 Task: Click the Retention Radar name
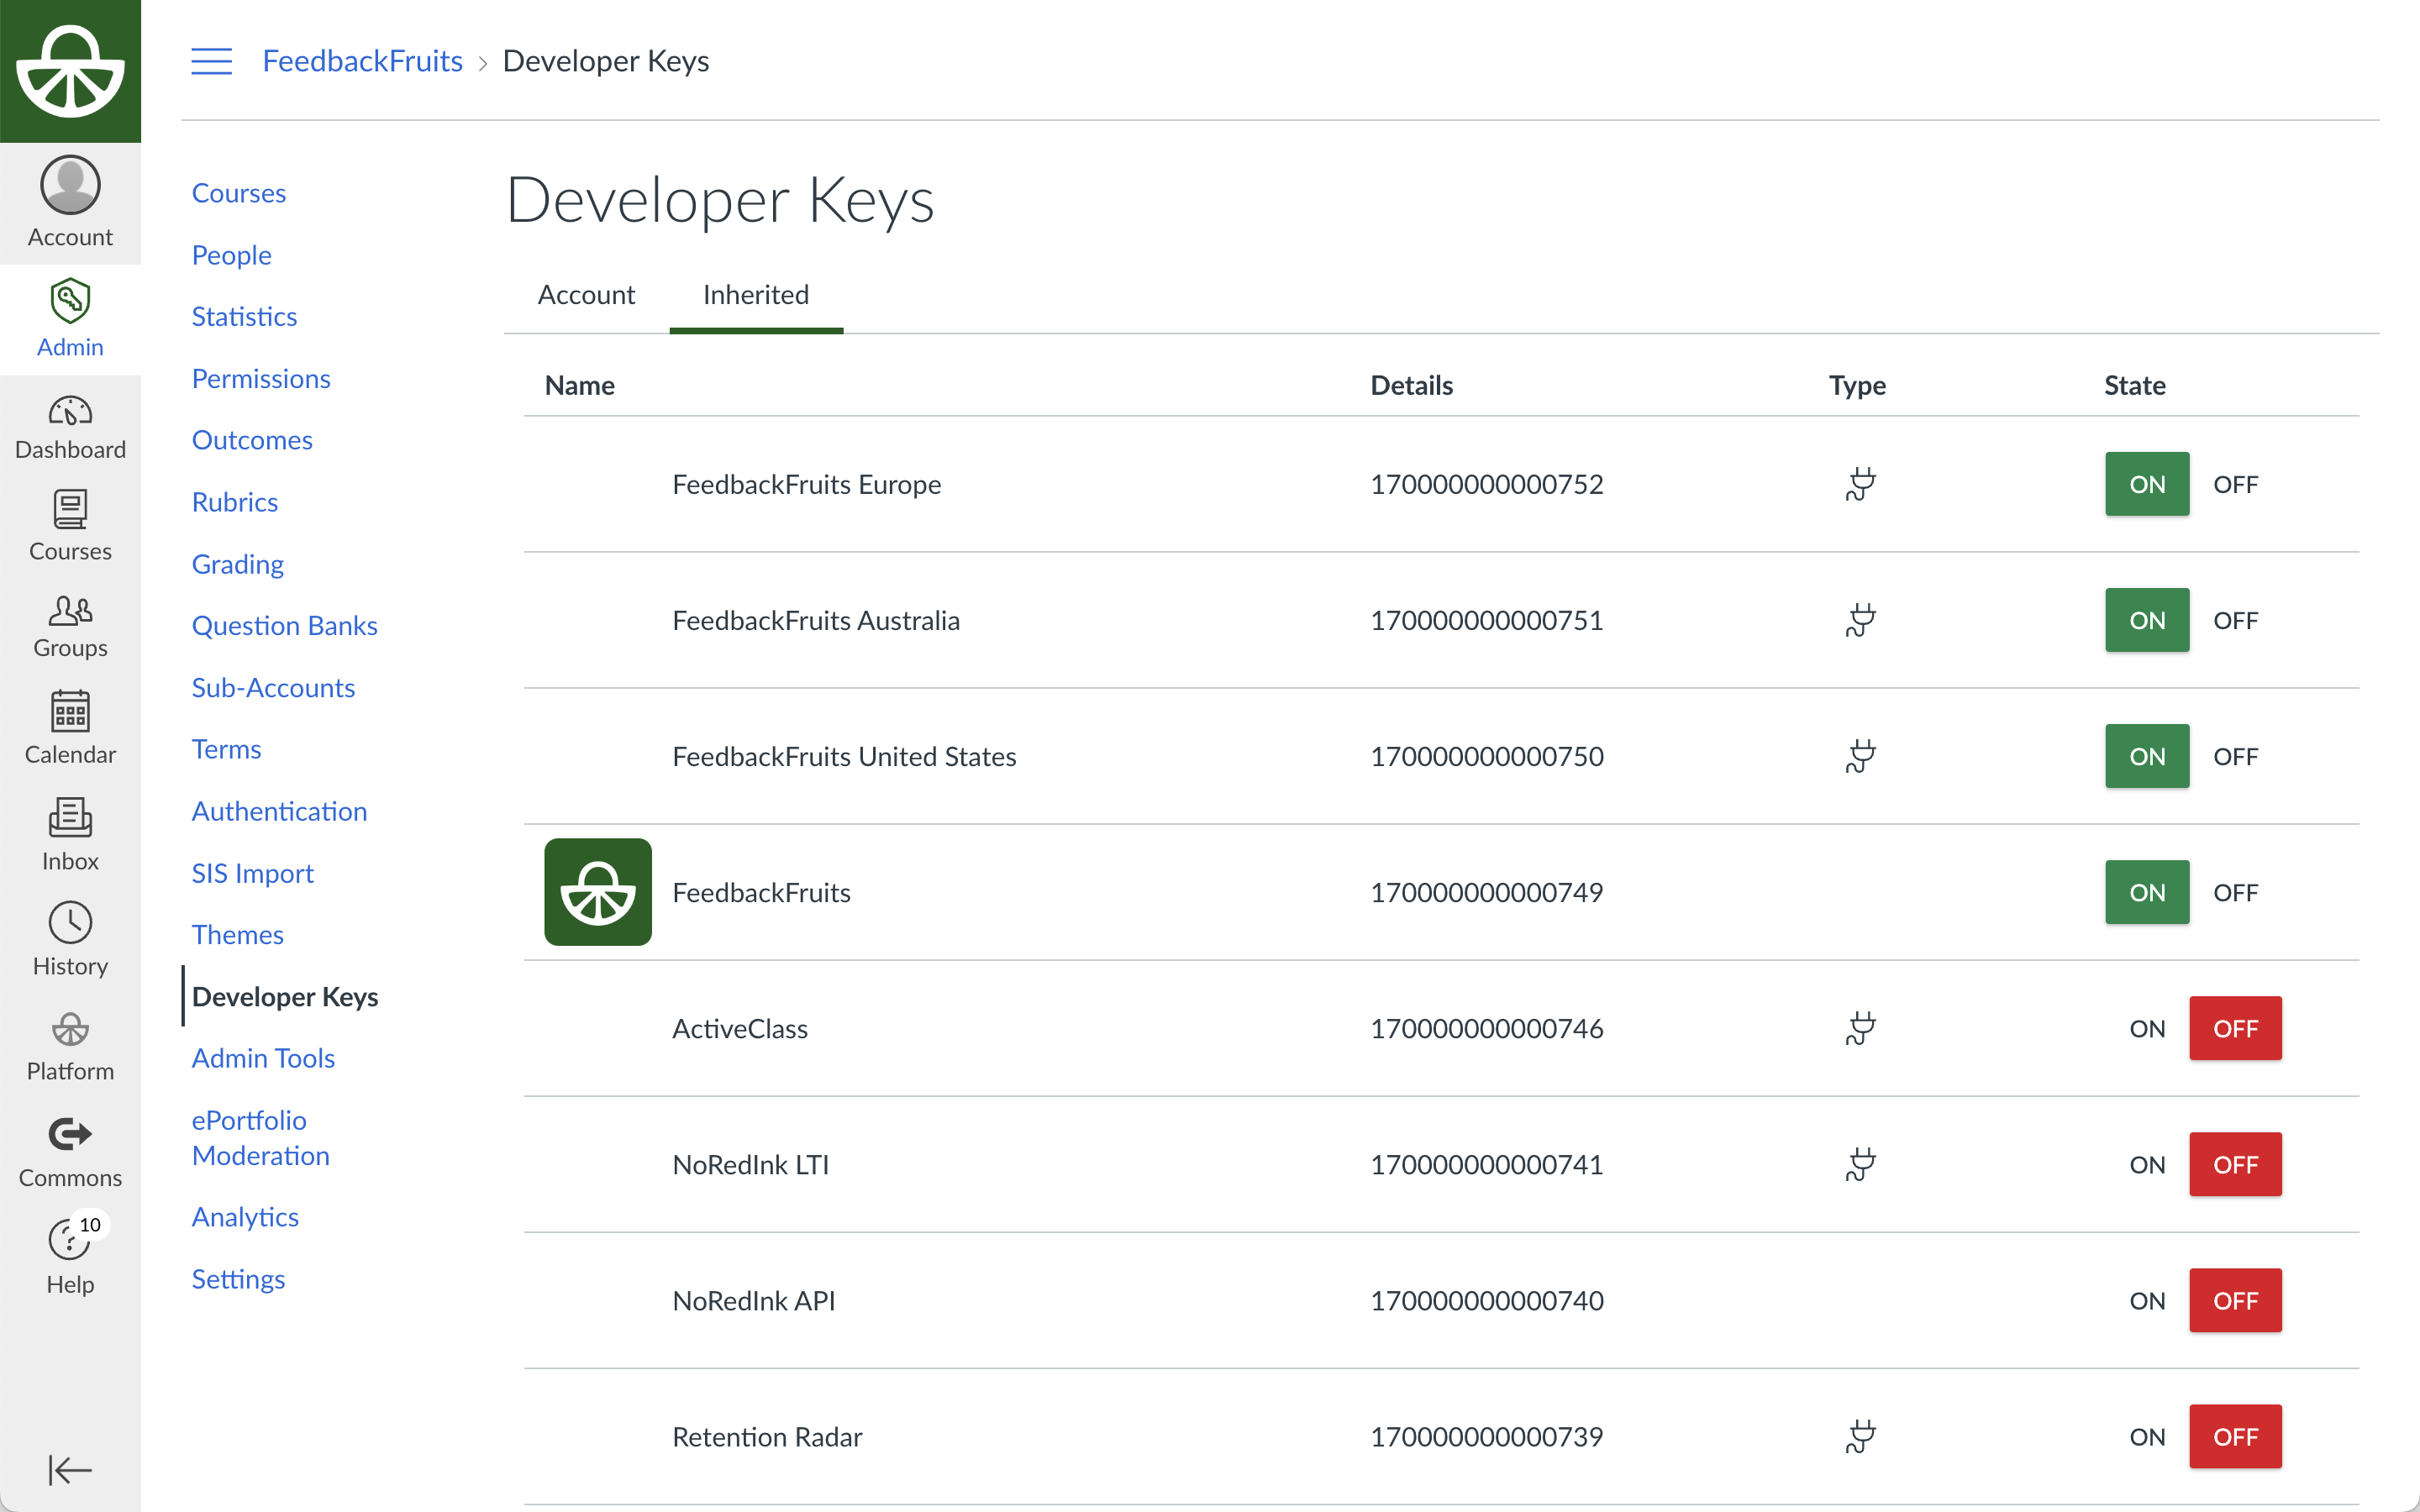point(767,1436)
